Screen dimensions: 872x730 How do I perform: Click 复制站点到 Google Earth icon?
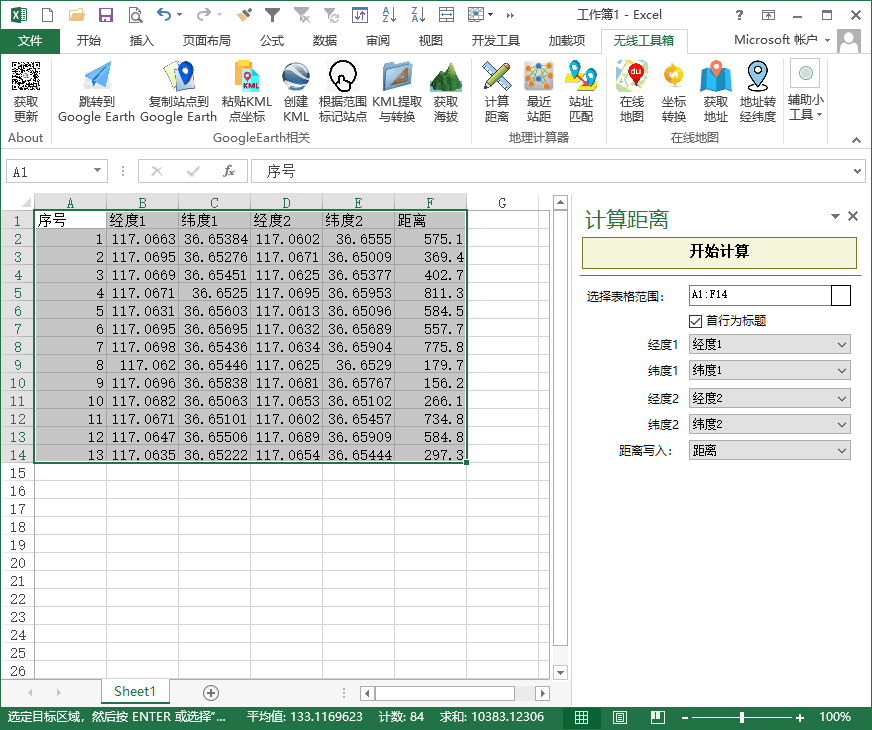[x=179, y=76]
